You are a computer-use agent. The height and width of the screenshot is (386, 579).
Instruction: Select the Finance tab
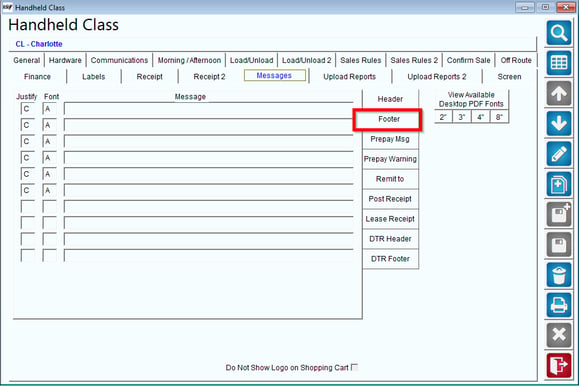tap(37, 76)
